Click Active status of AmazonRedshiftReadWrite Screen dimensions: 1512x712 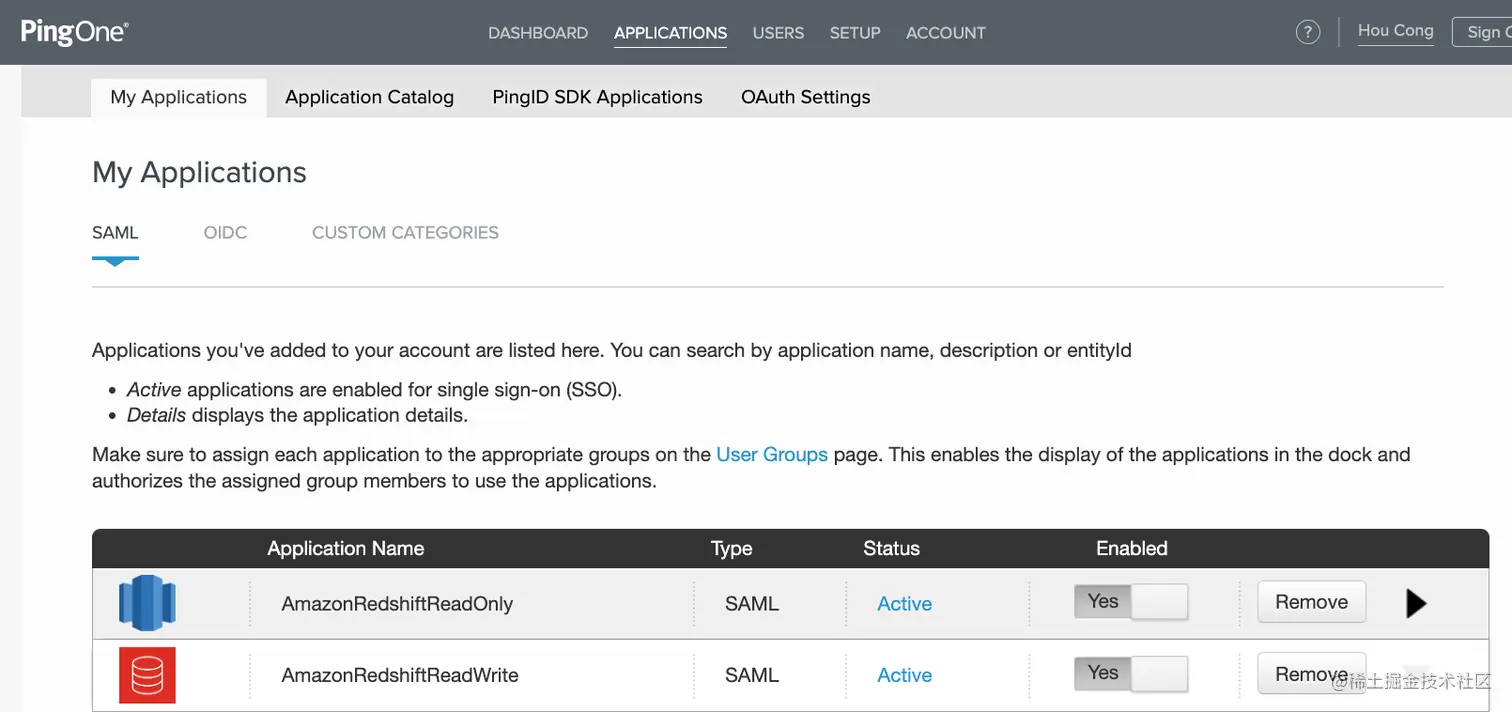[x=904, y=675]
